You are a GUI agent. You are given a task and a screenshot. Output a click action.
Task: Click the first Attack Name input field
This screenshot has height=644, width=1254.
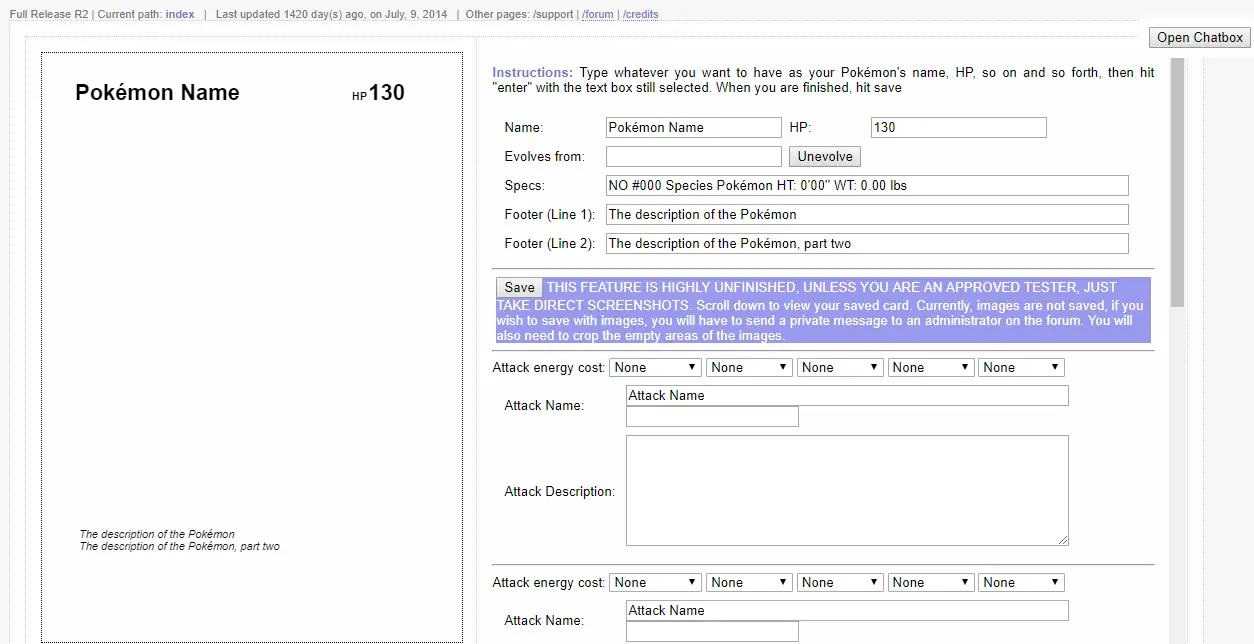(x=846, y=396)
